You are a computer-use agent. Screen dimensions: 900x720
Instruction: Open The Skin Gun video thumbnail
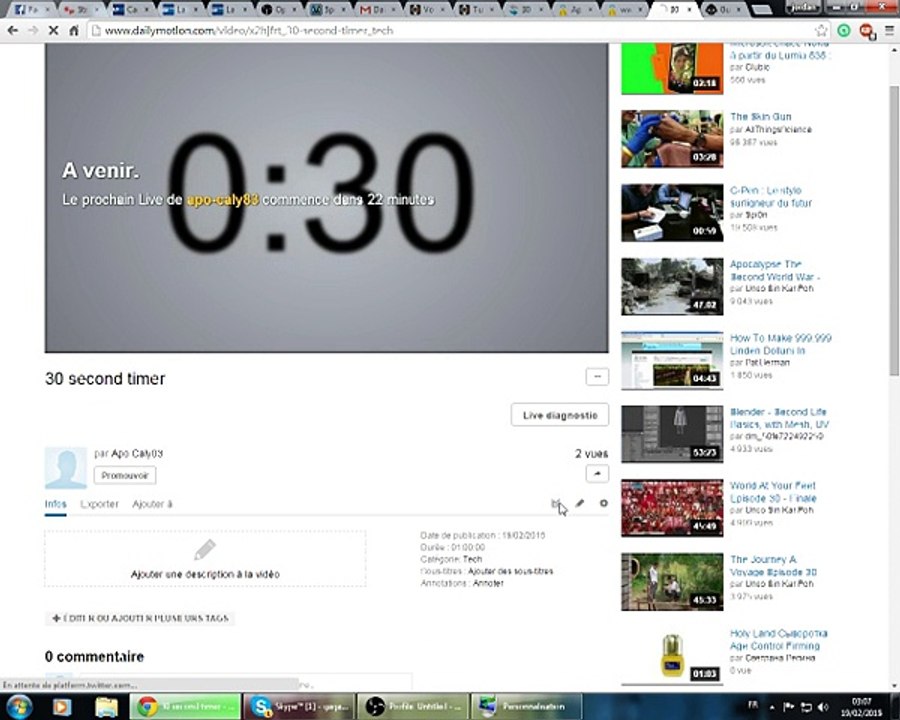pos(672,139)
